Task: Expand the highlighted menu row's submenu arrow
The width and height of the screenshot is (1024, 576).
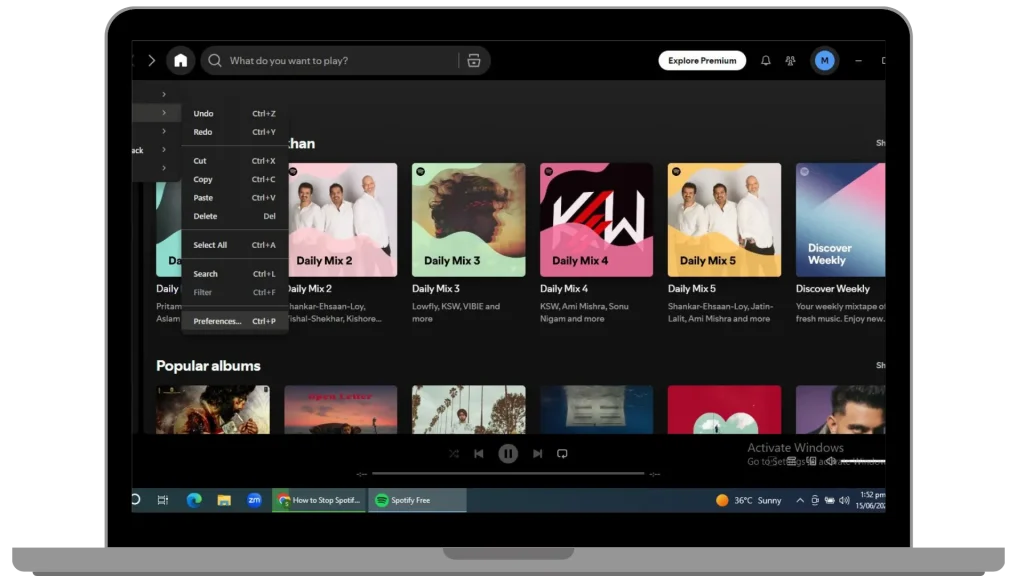Action: click(x=164, y=113)
